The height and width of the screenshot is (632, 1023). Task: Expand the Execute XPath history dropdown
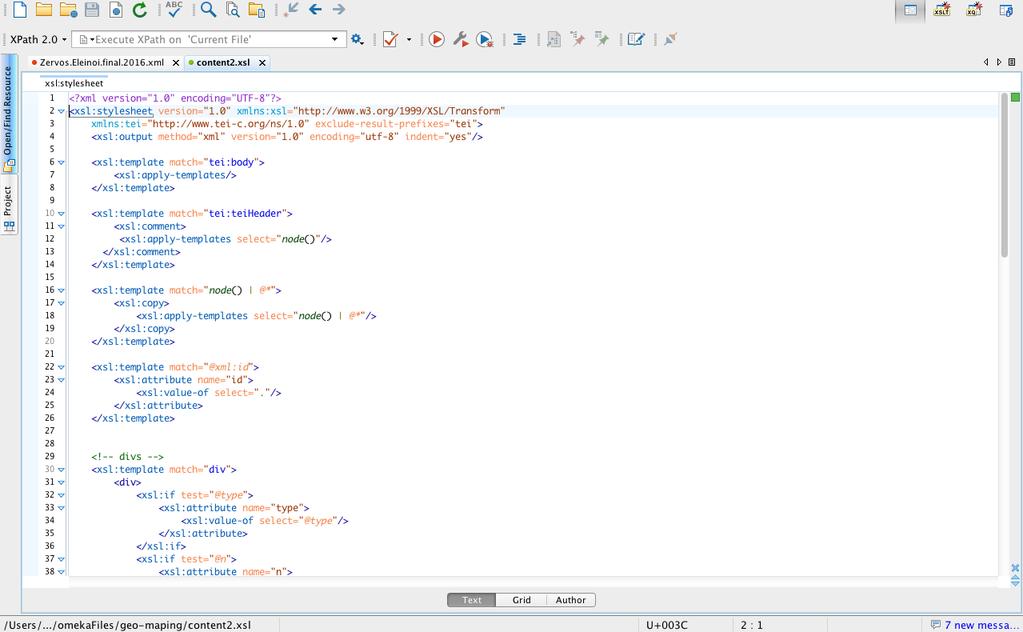pyautogui.click(x=335, y=39)
